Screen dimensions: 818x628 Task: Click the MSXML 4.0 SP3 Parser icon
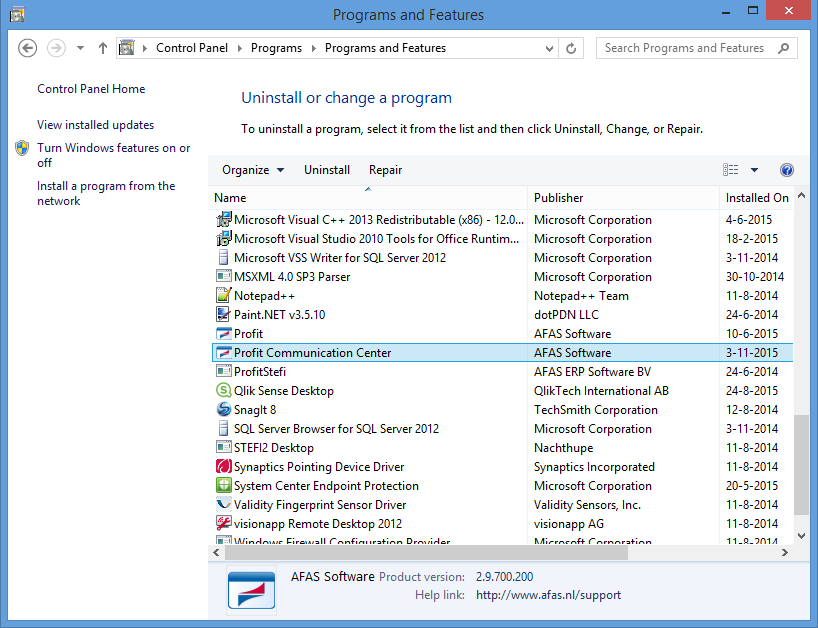click(x=224, y=276)
